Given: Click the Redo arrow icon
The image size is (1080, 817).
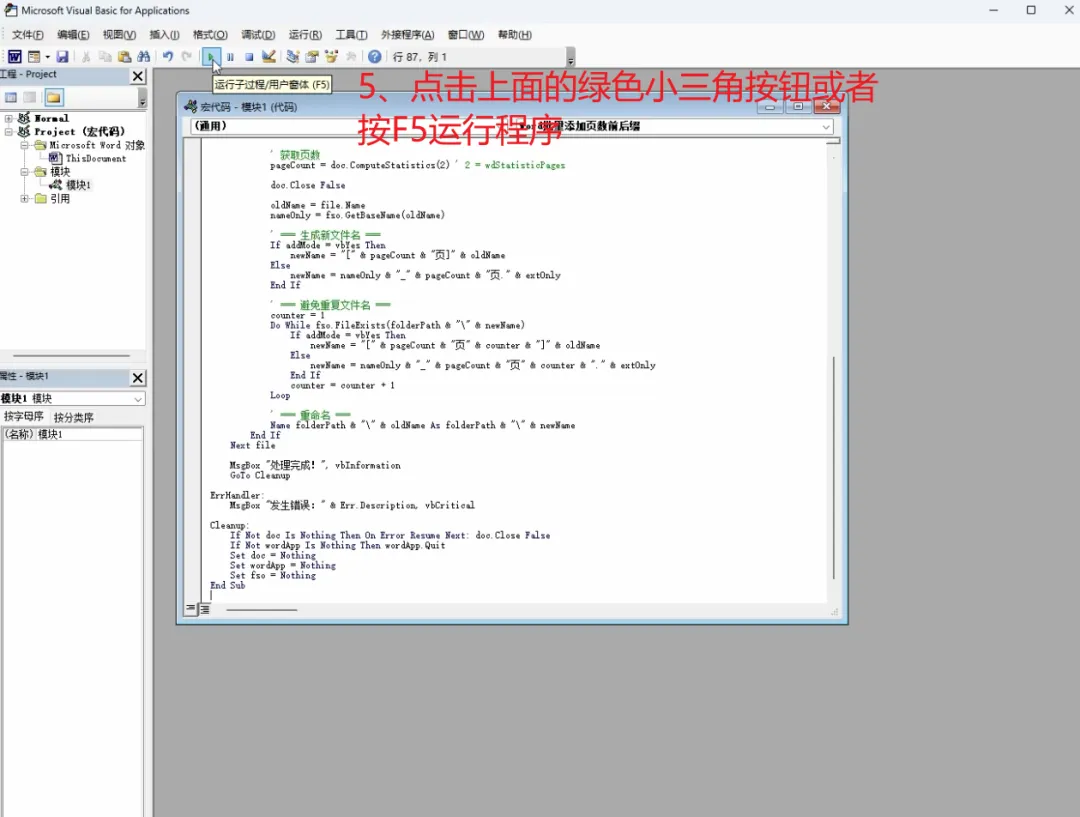Looking at the screenshot, I should (x=187, y=56).
